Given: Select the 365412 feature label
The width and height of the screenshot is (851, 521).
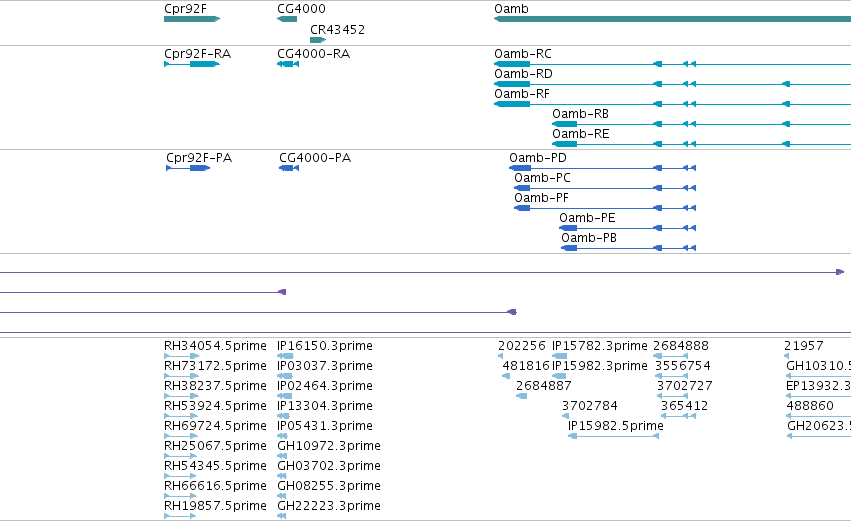Looking at the screenshot, I should (684, 406).
